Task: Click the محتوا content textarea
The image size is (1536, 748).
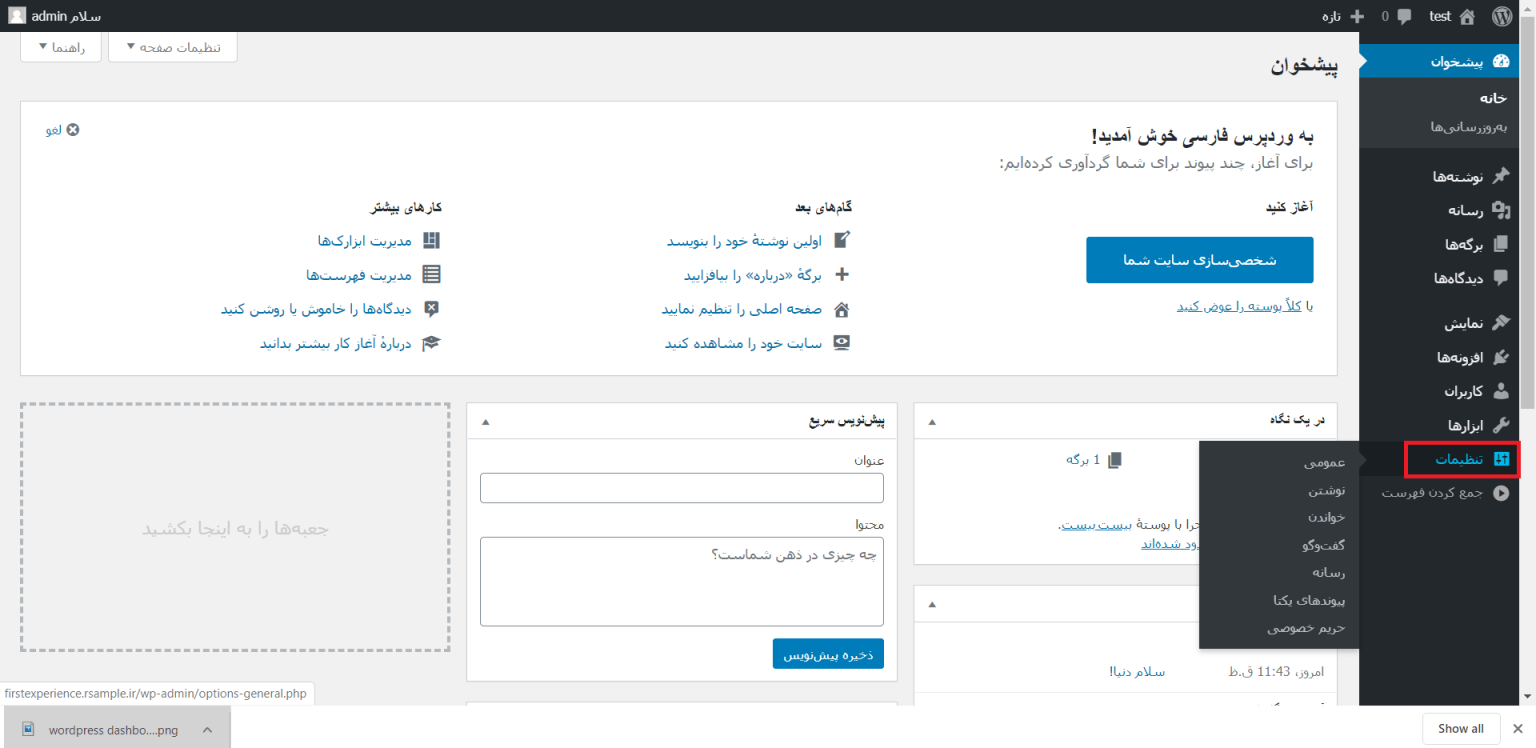Action: click(682, 582)
